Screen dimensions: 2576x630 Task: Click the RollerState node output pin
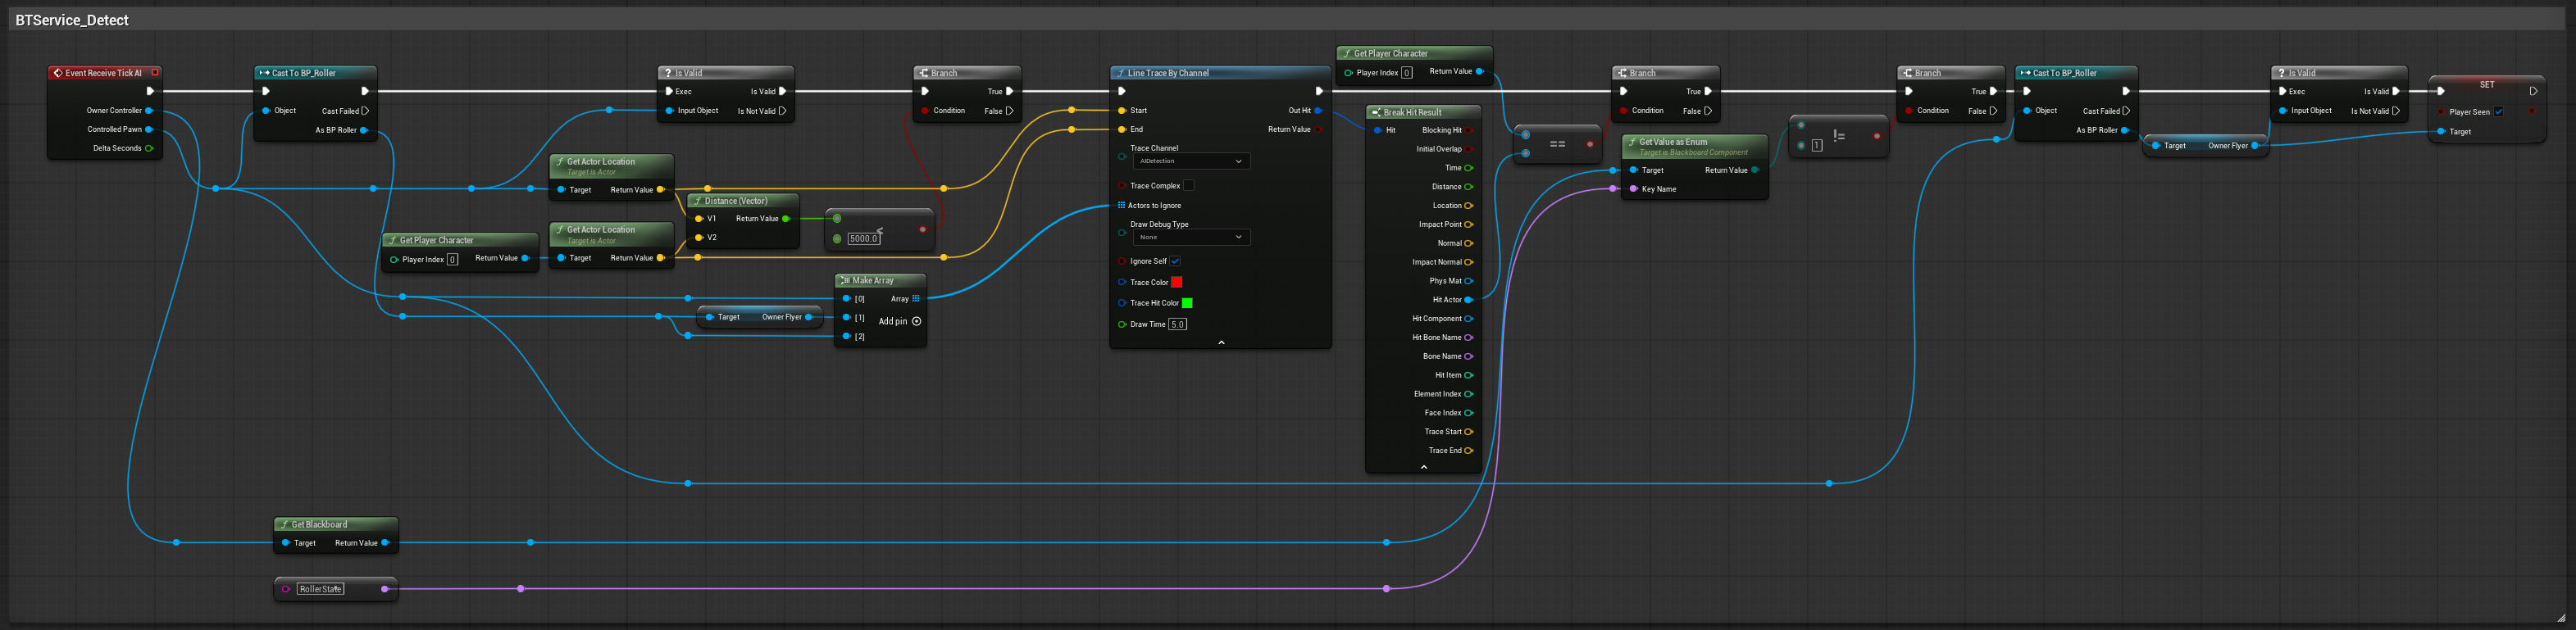click(385, 589)
